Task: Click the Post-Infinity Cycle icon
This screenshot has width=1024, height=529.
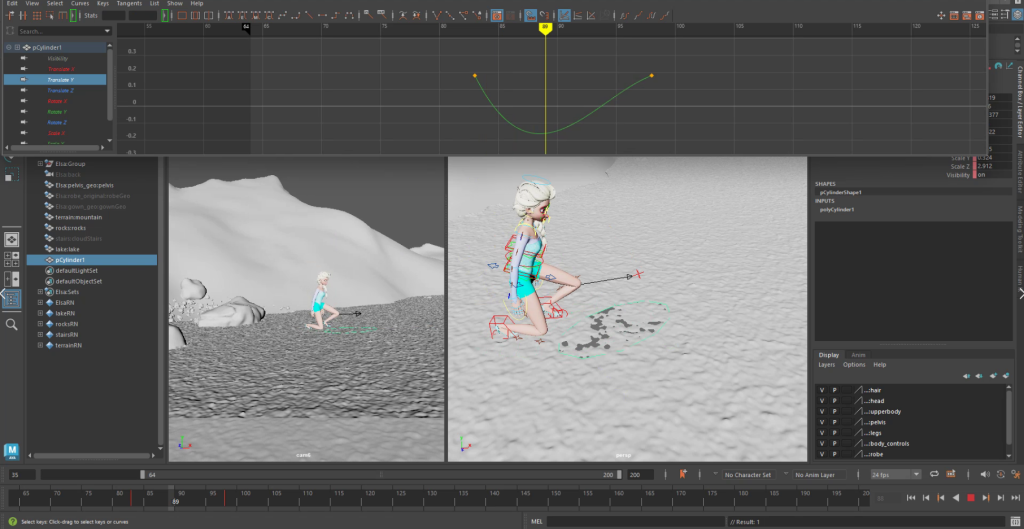Action: tap(651, 15)
